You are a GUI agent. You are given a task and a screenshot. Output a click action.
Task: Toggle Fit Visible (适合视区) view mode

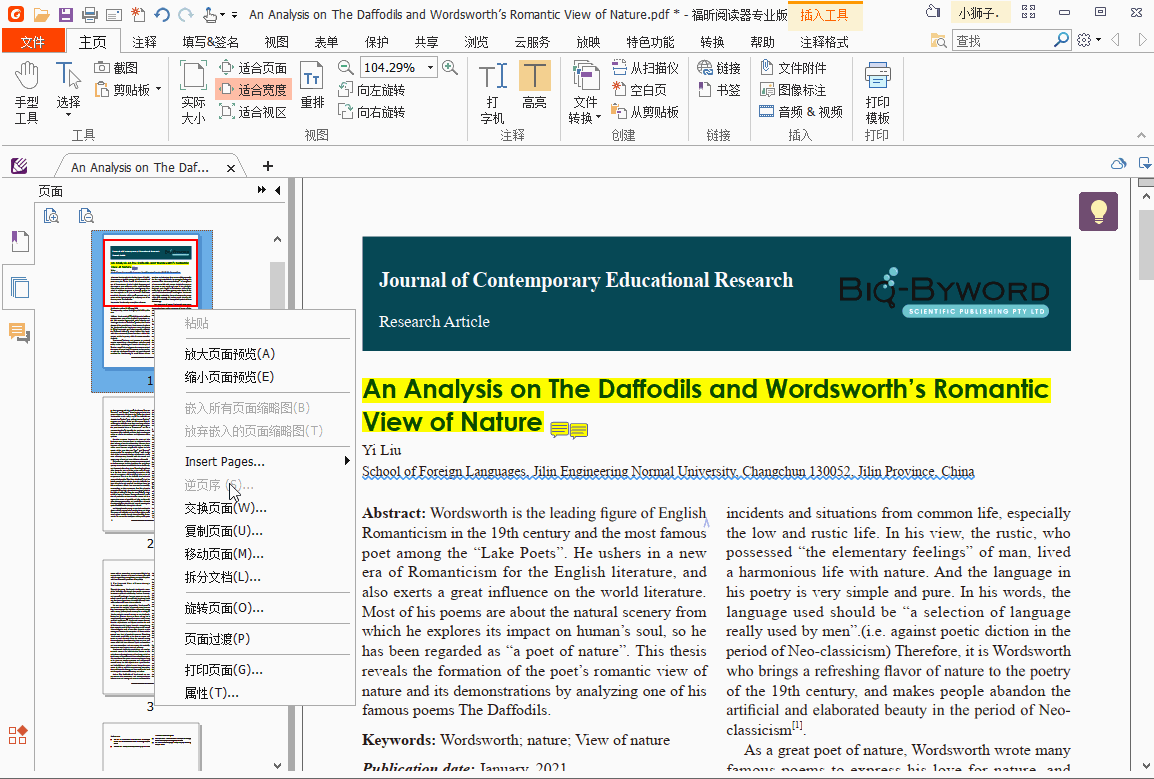pyautogui.click(x=253, y=112)
